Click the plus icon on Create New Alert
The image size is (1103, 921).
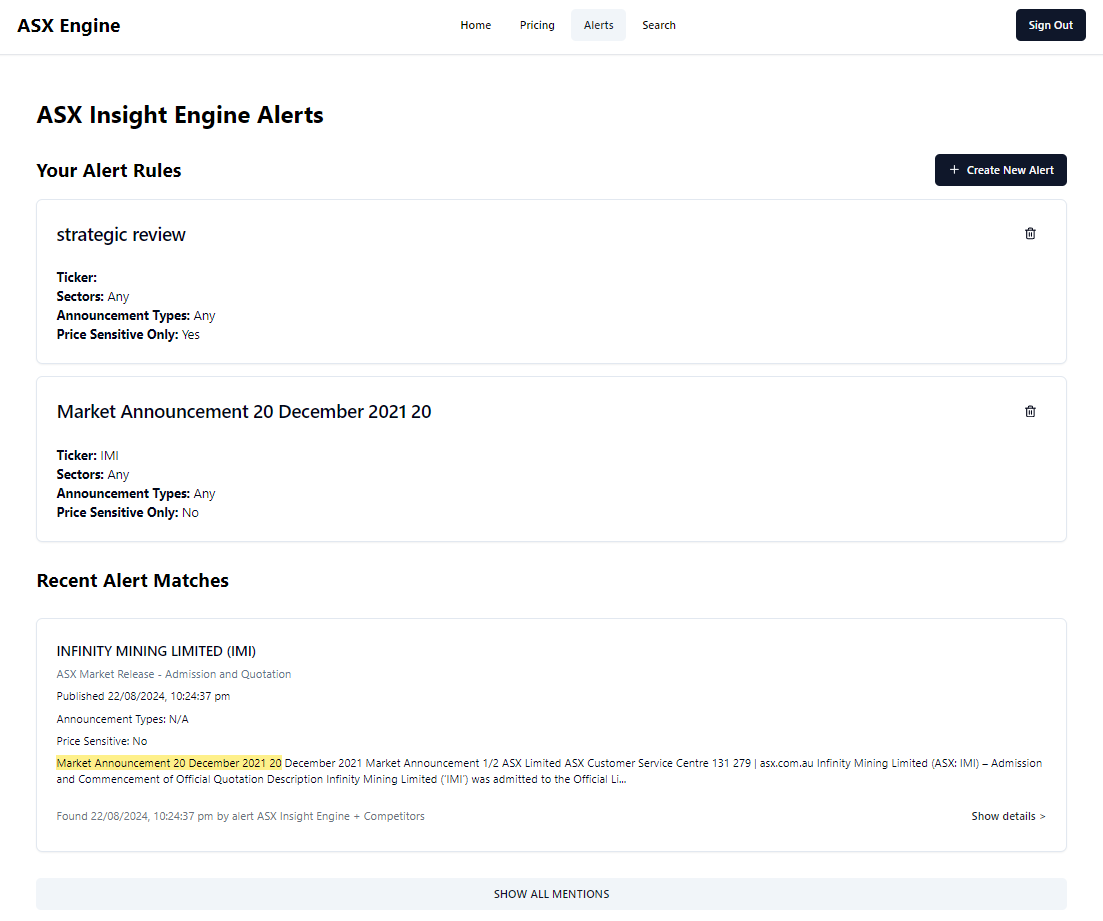(952, 170)
